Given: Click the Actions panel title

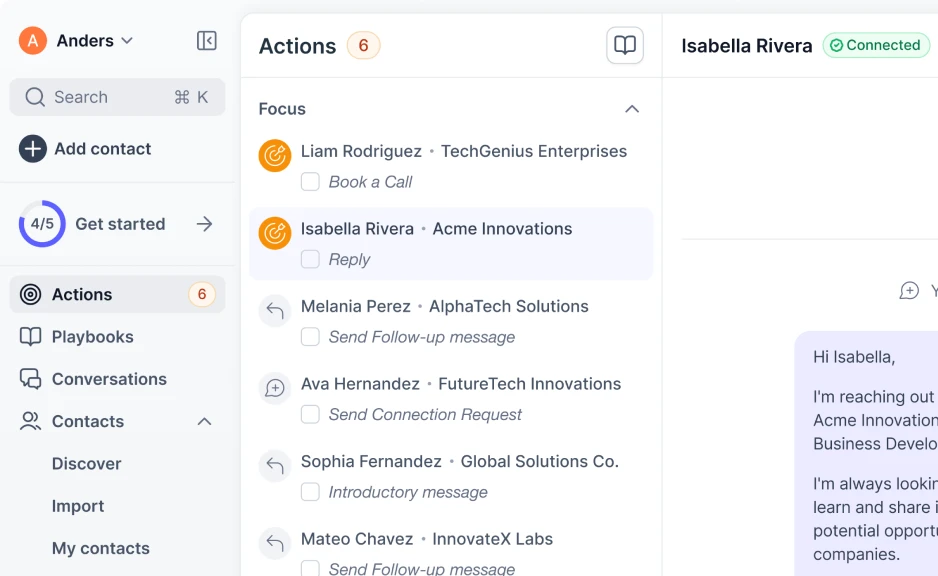Looking at the screenshot, I should [297, 46].
